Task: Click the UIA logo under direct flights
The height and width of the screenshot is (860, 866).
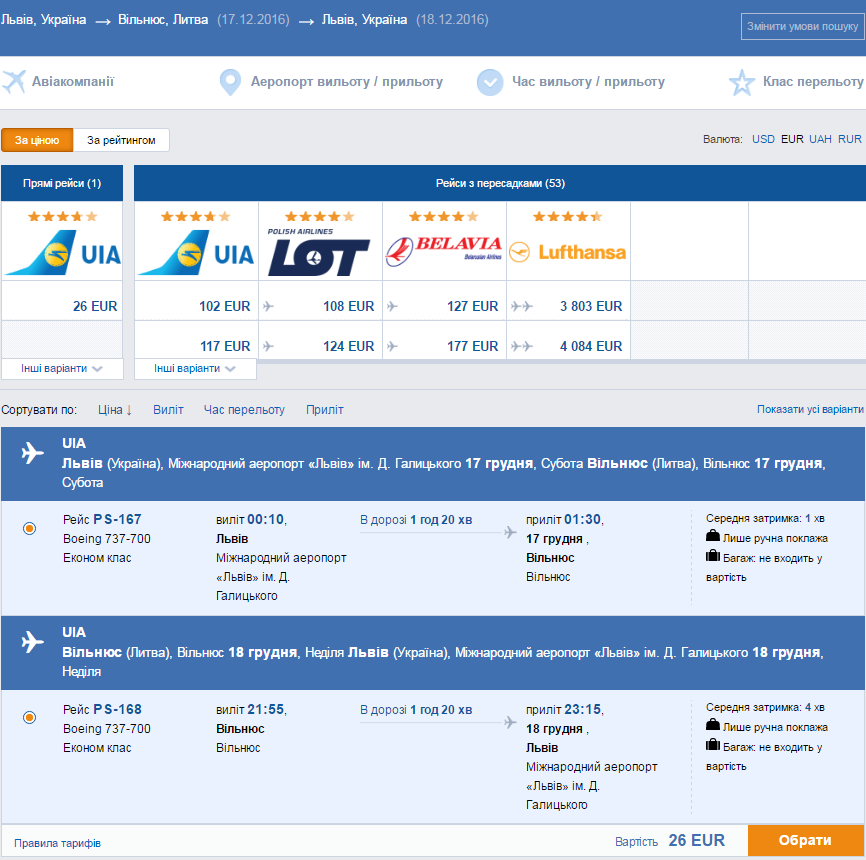Action: click(62, 252)
